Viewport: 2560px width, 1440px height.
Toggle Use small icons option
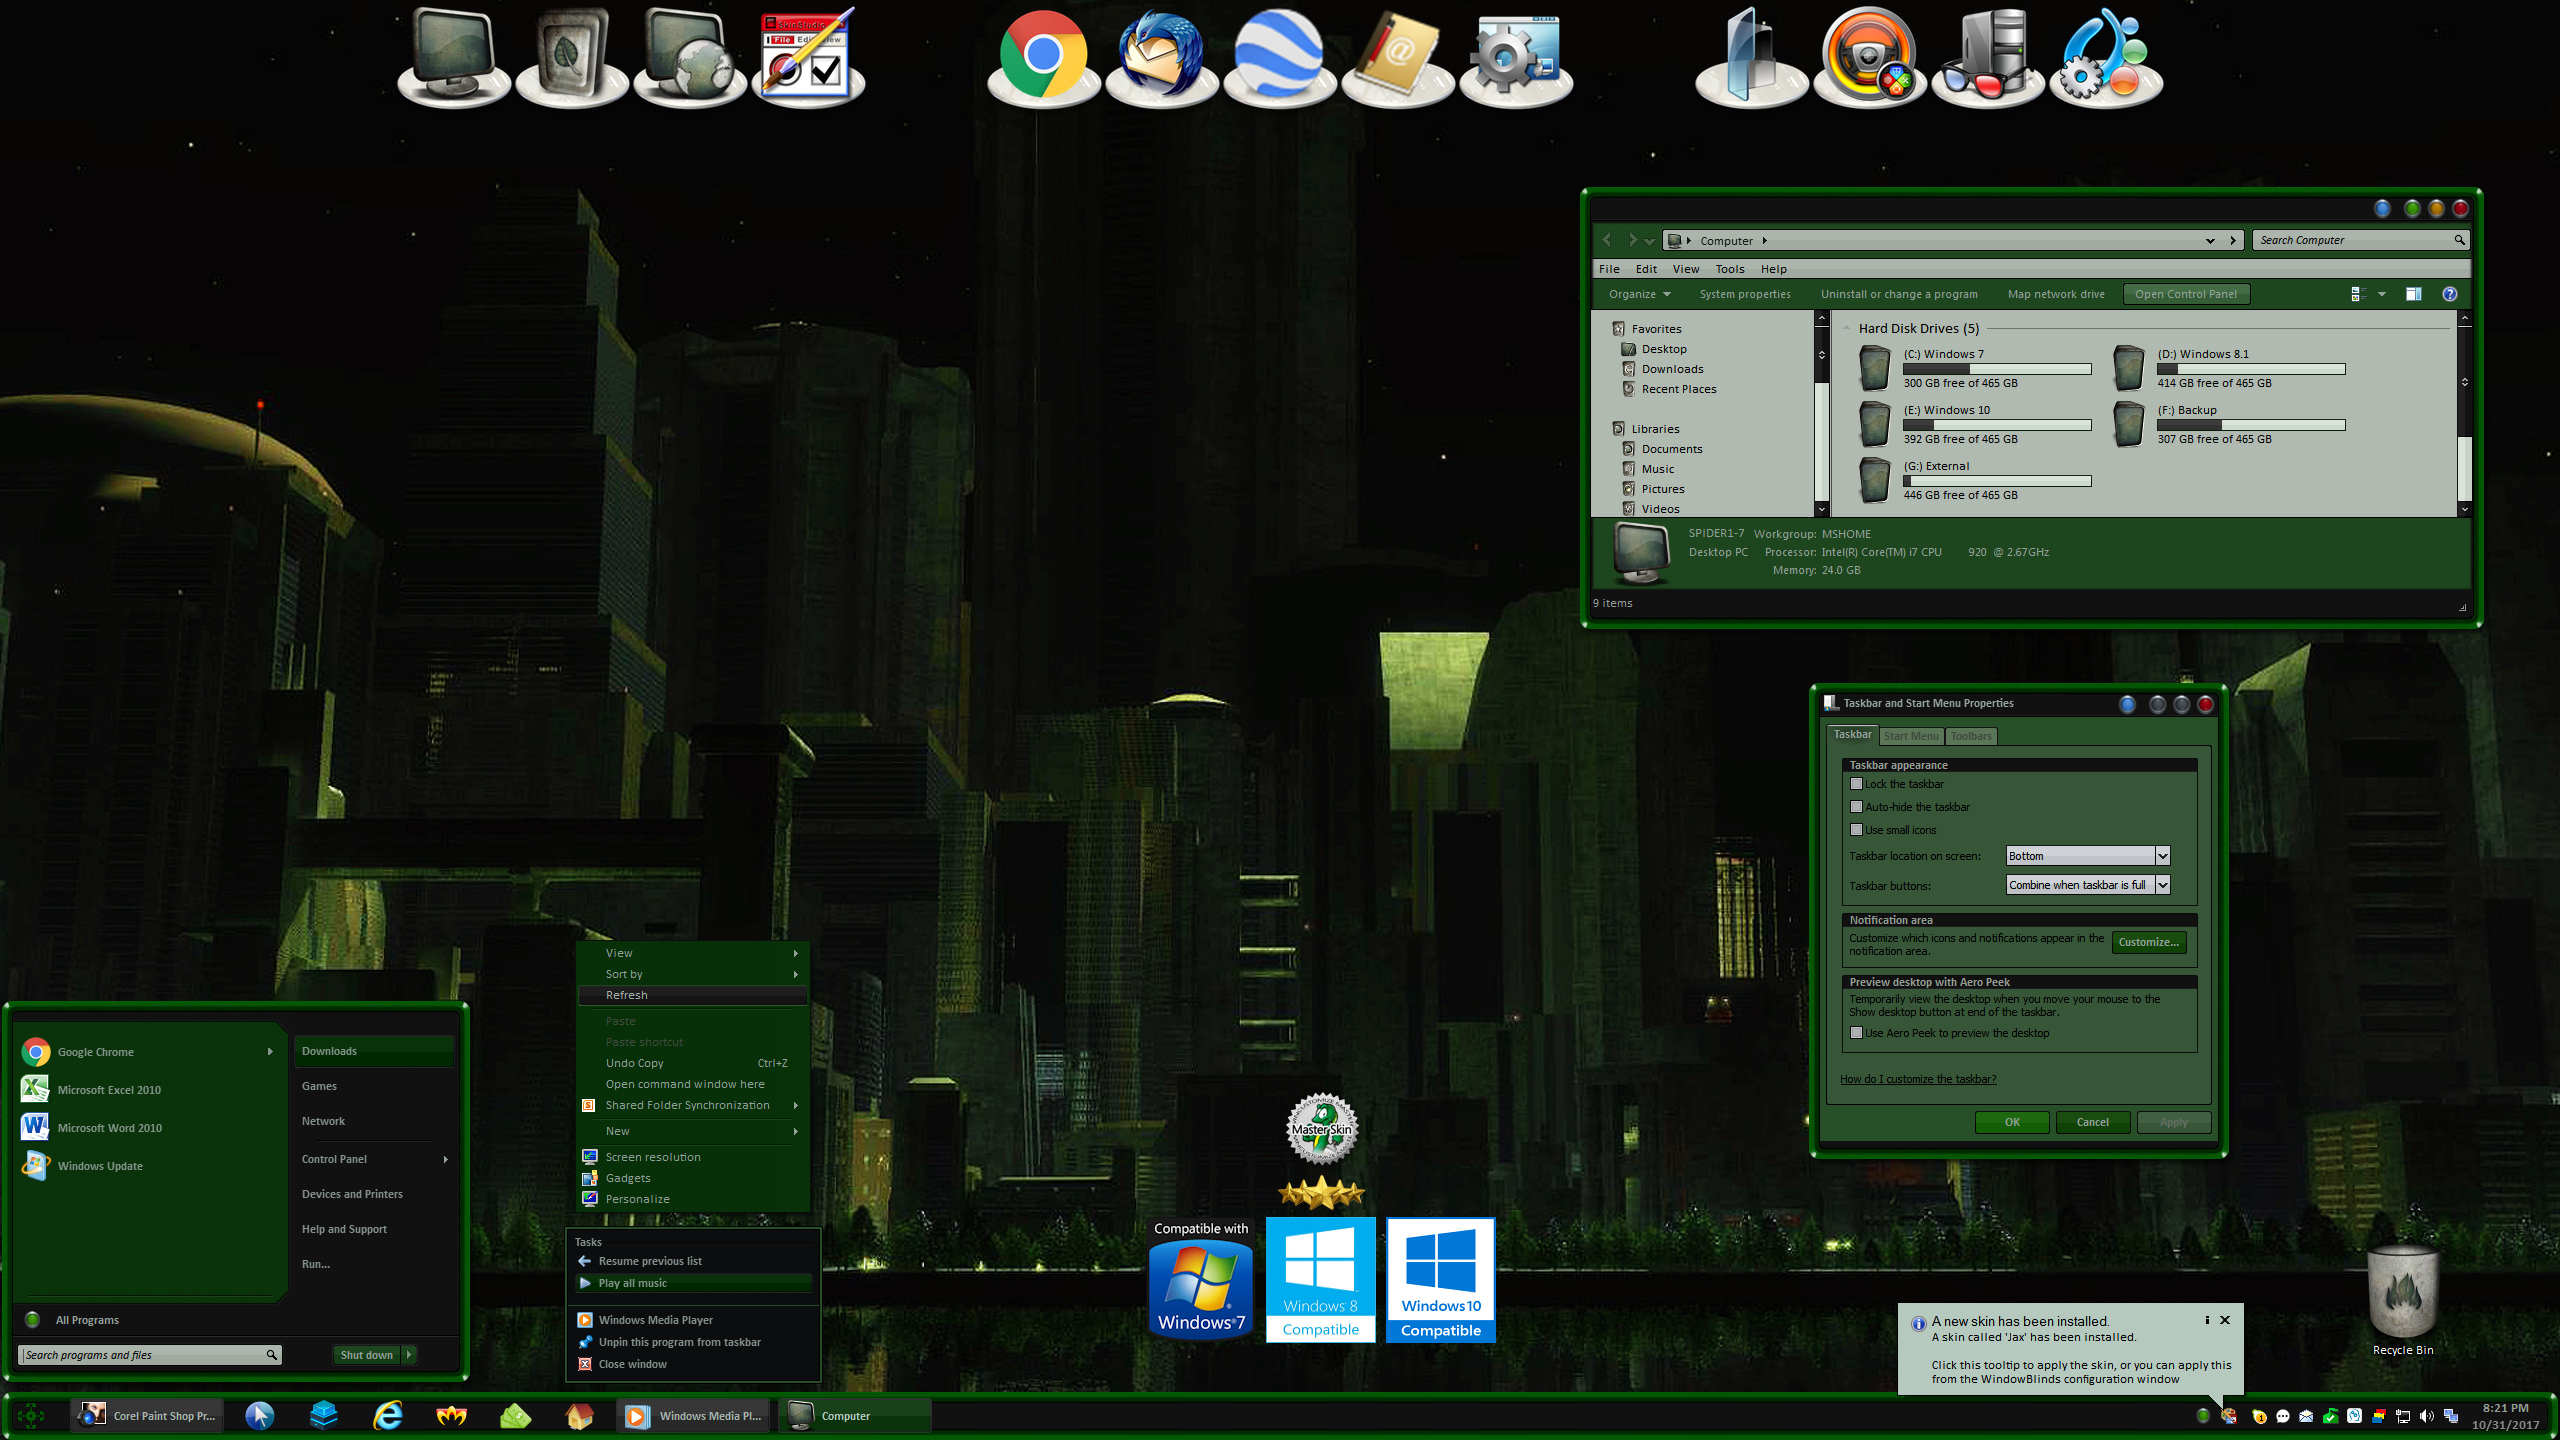pos(1857,830)
